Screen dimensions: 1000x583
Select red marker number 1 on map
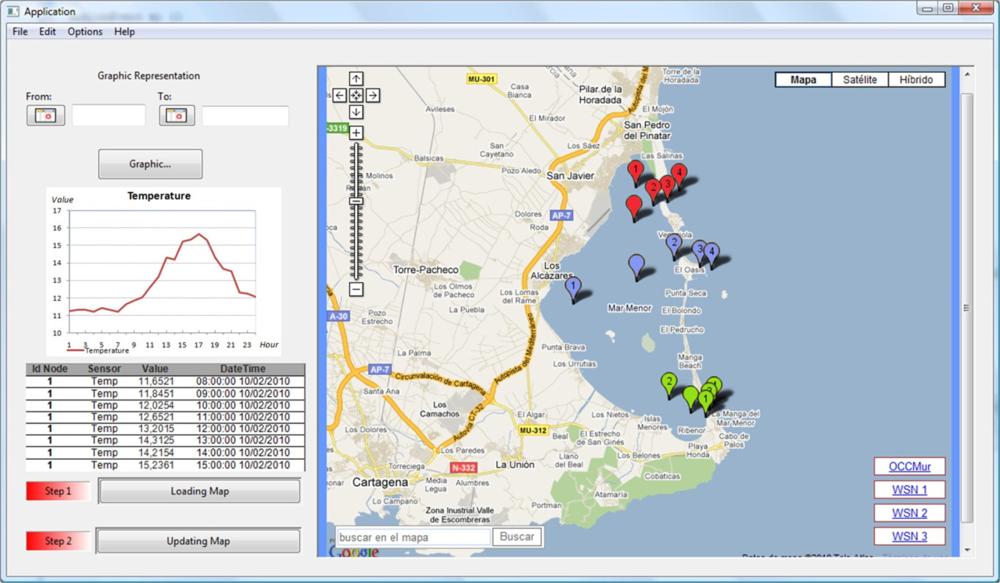(x=635, y=171)
